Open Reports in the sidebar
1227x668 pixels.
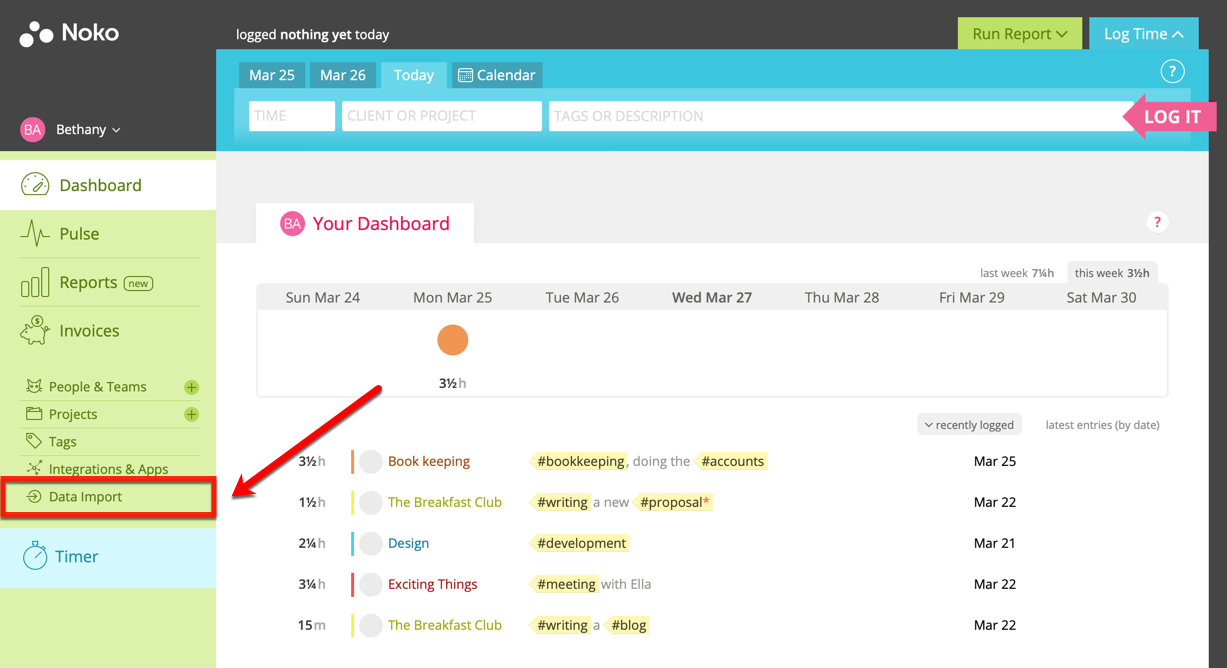[88, 282]
